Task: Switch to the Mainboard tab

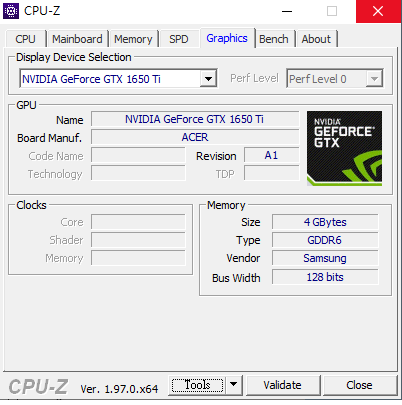Action: 77,39
